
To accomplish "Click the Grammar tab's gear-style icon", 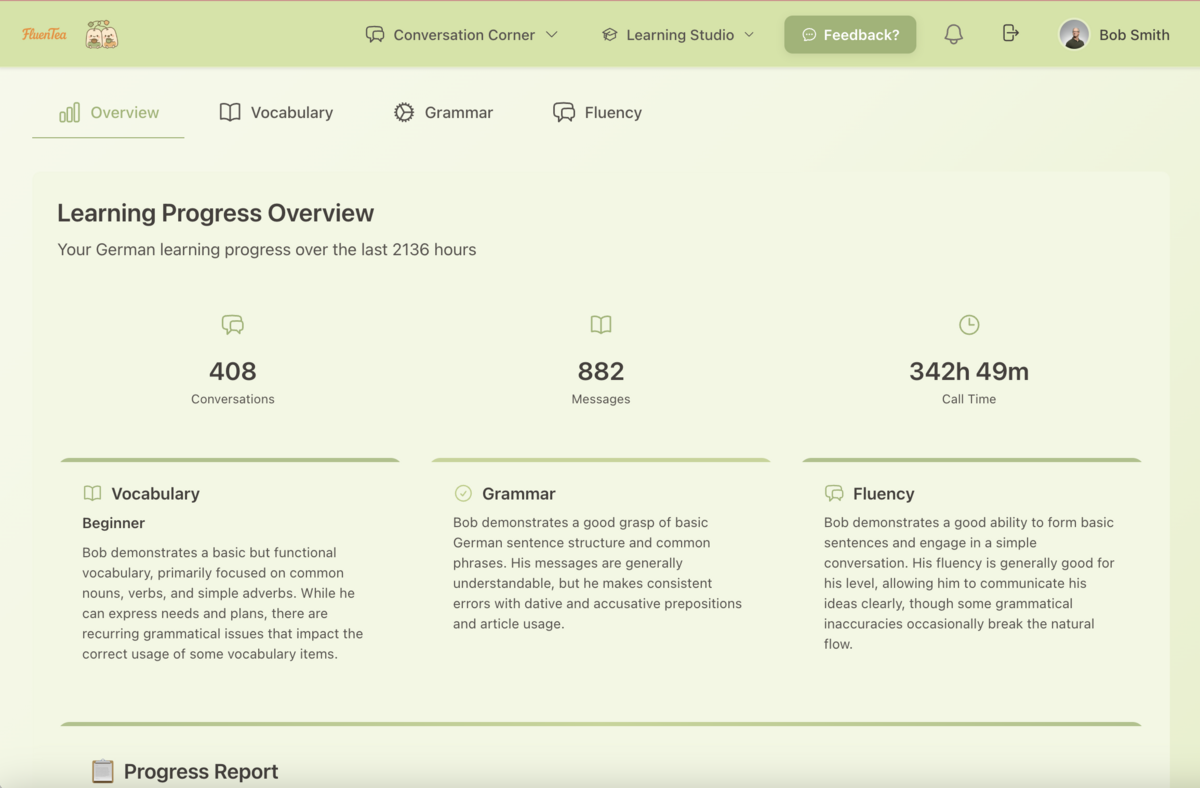I will pos(404,112).
